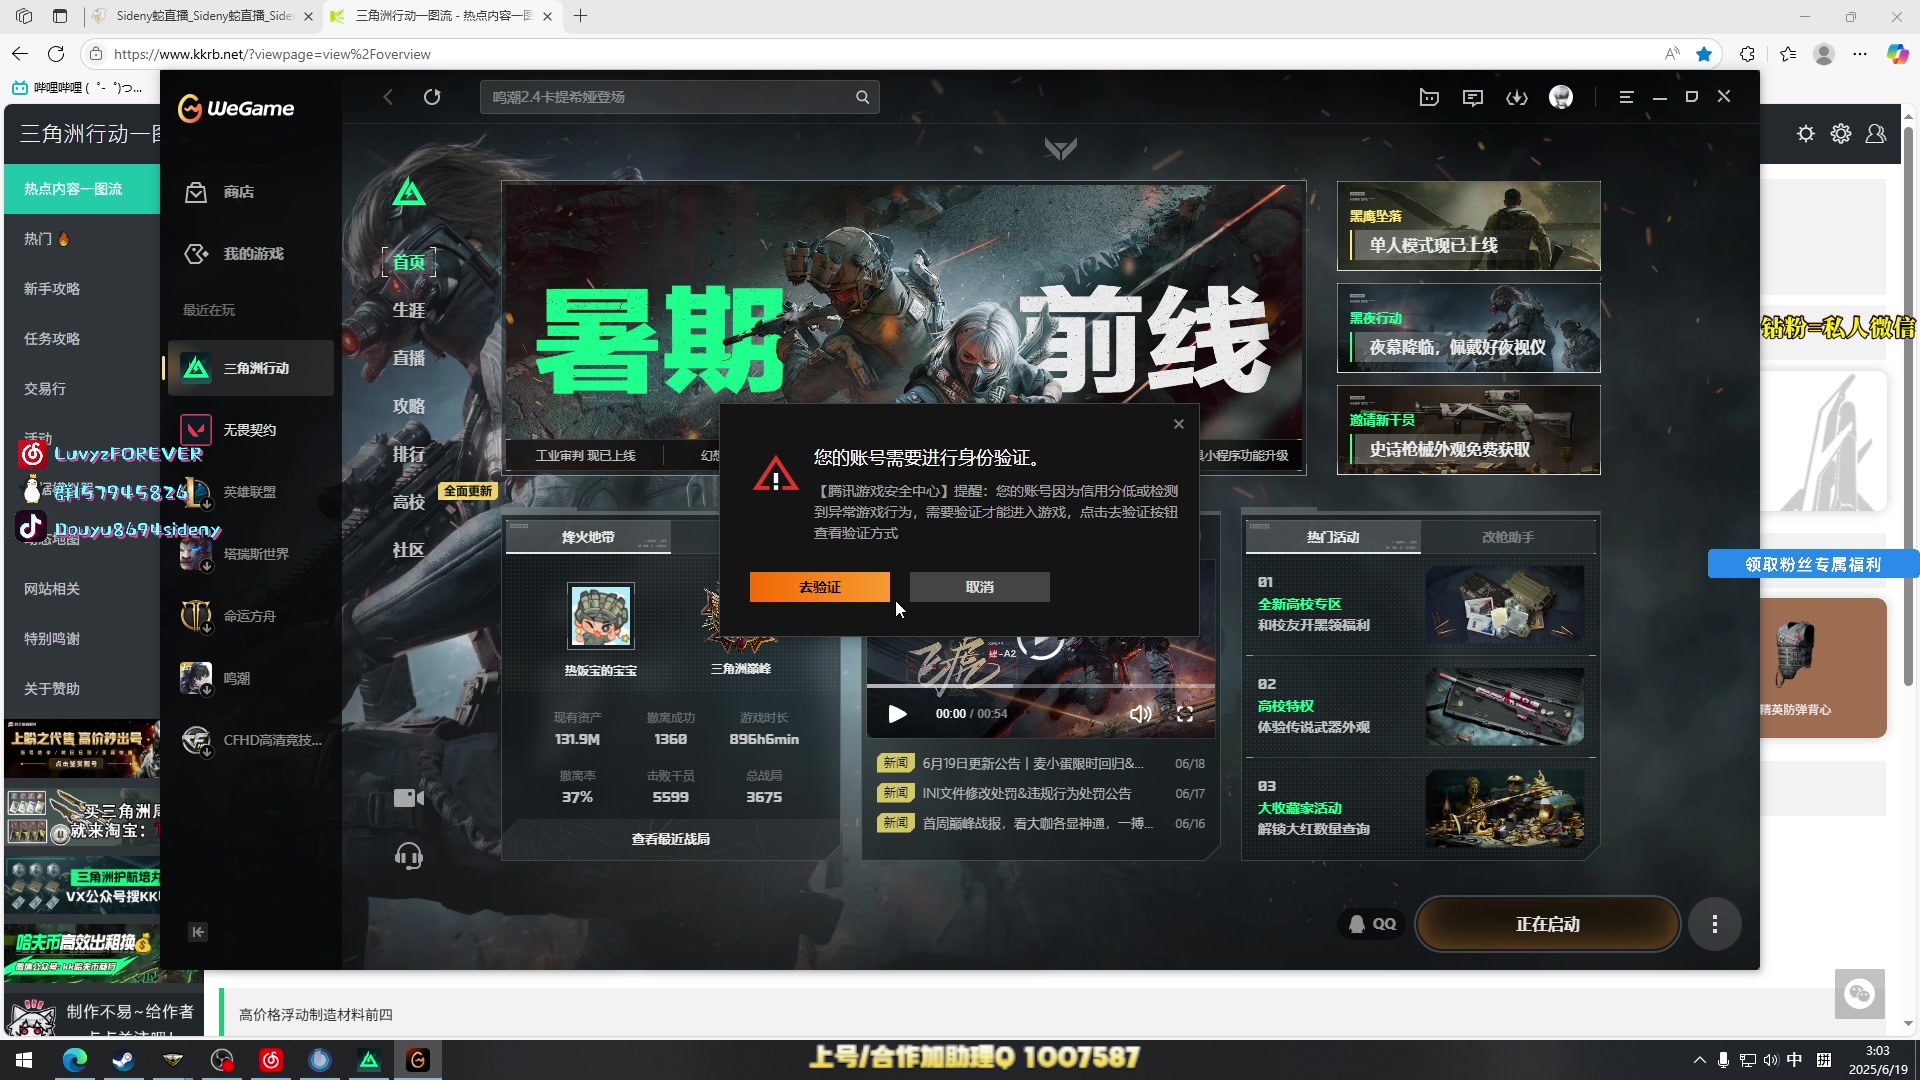Select 三角洲行动 game in recent list
The image size is (1920, 1080).
[251, 368]
